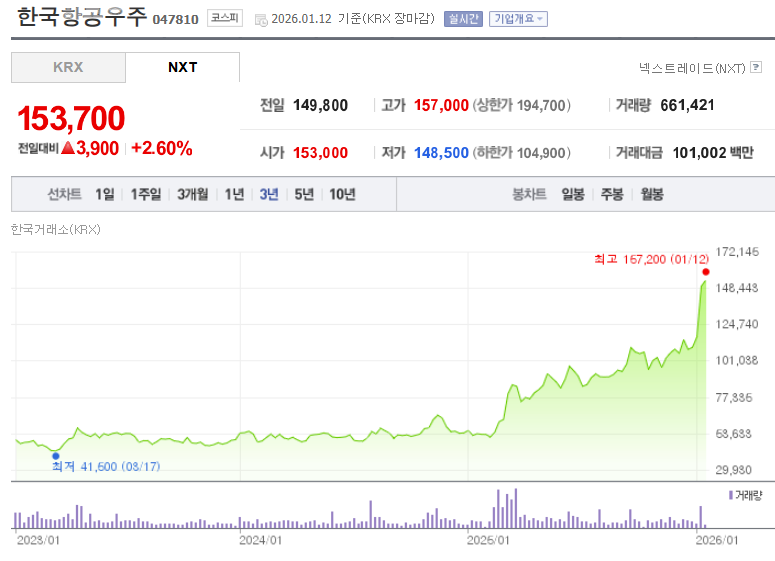
Task: Click the trading volume 661,421
Action: pyautogui.click(x=687, y=105)
